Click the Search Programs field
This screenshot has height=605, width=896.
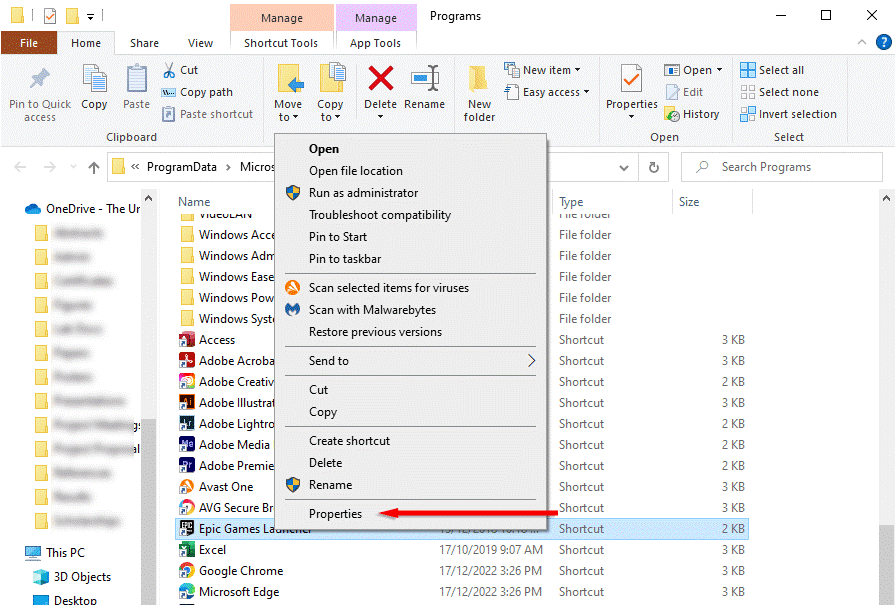[782, 167]
